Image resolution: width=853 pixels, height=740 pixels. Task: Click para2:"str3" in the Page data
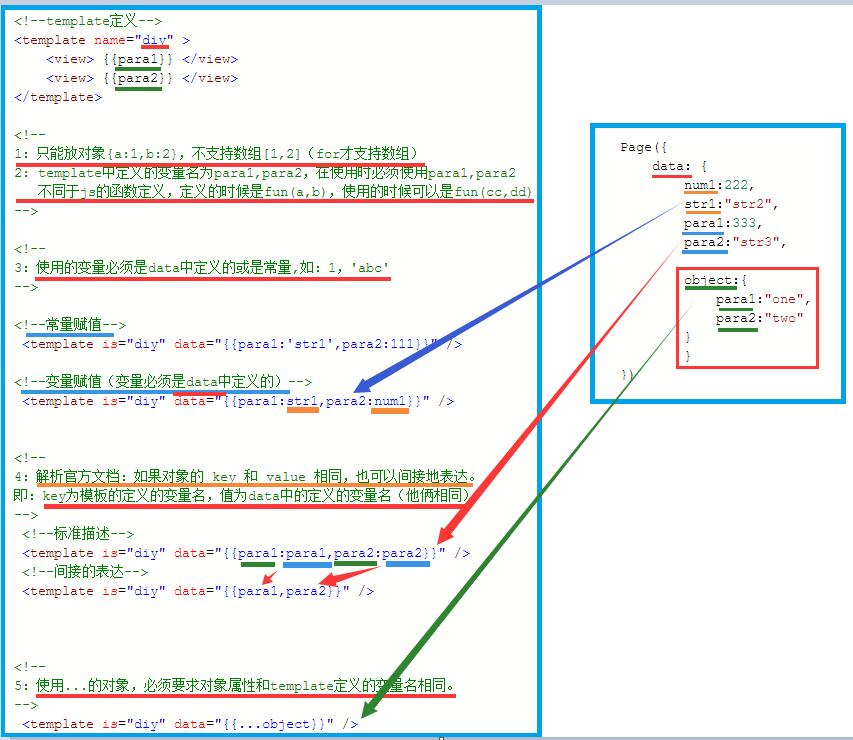click(x=734, y=242)
